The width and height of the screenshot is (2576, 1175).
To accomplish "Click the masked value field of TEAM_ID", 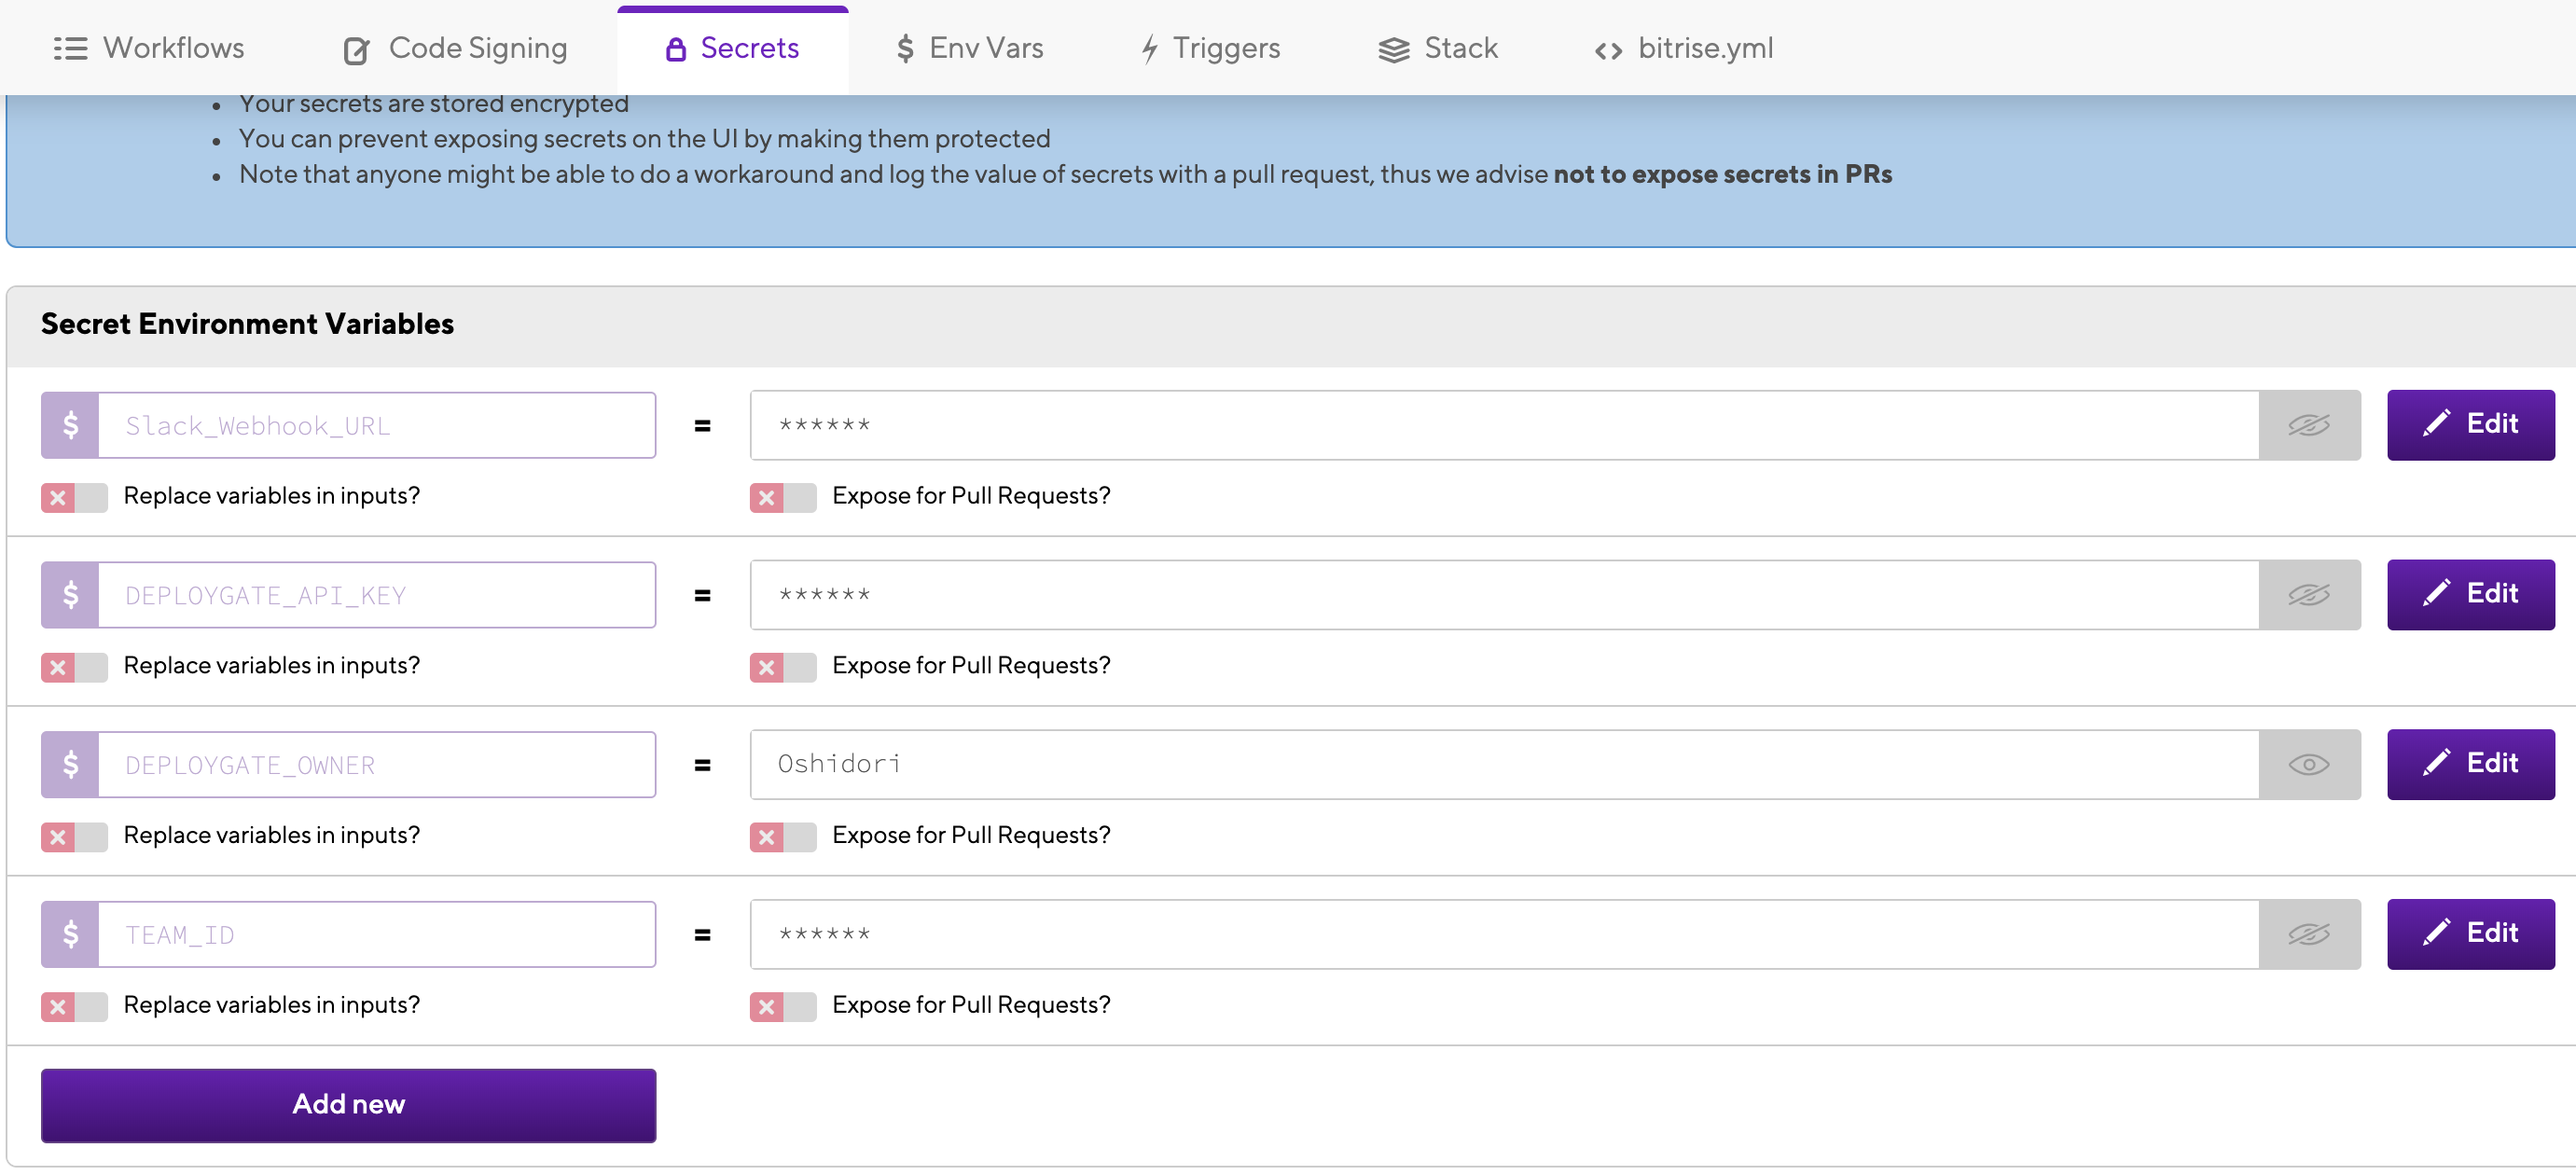I will point(1504,935).
